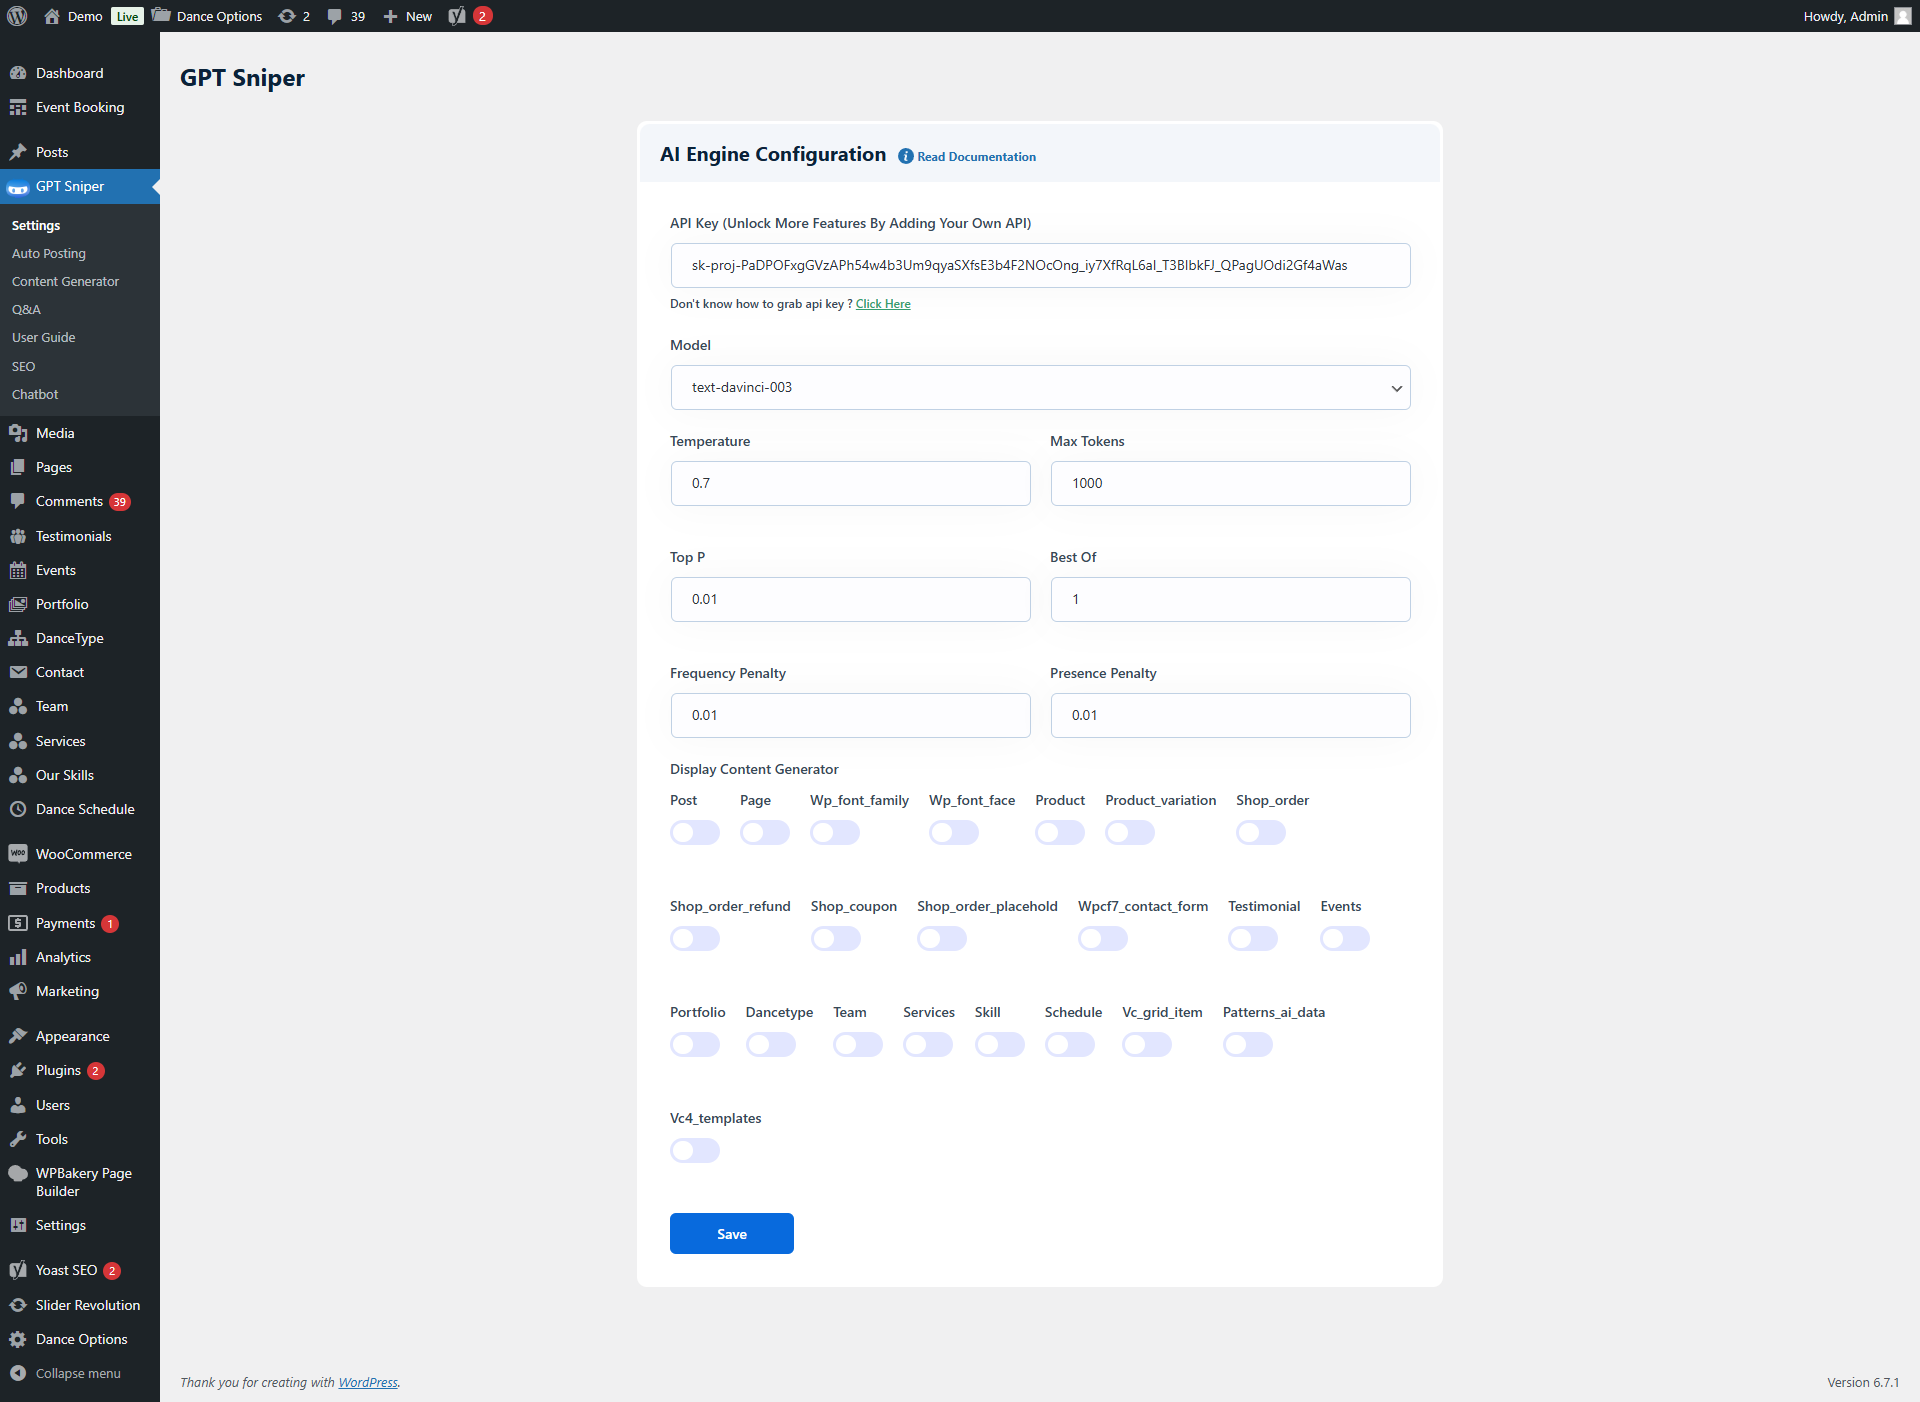Open the Howdy, Admin account menu
Image resolution: width=1920 pixels, height=1402 pixels.
1857,16
